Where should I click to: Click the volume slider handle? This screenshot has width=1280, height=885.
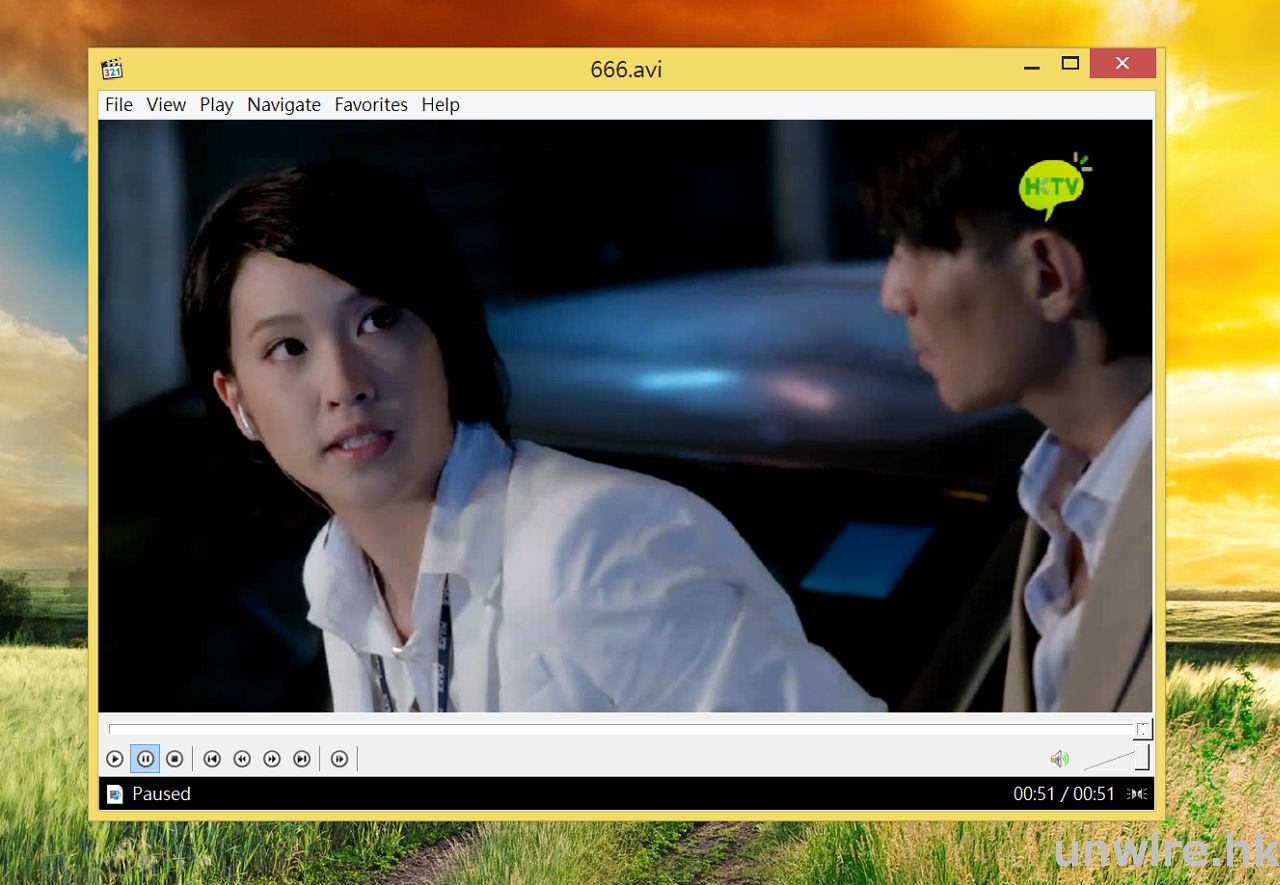pos(1141,758)
